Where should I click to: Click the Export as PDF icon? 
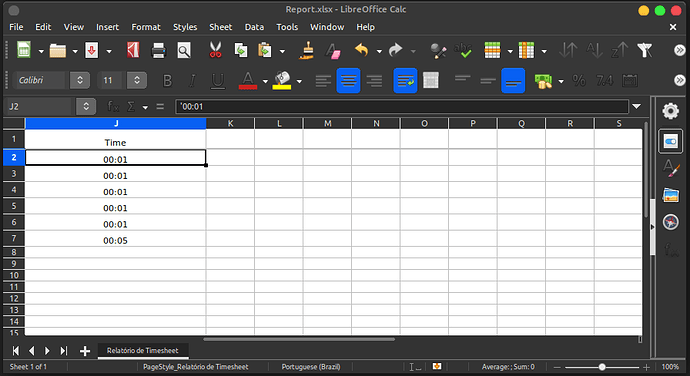[x=133, y=50]
